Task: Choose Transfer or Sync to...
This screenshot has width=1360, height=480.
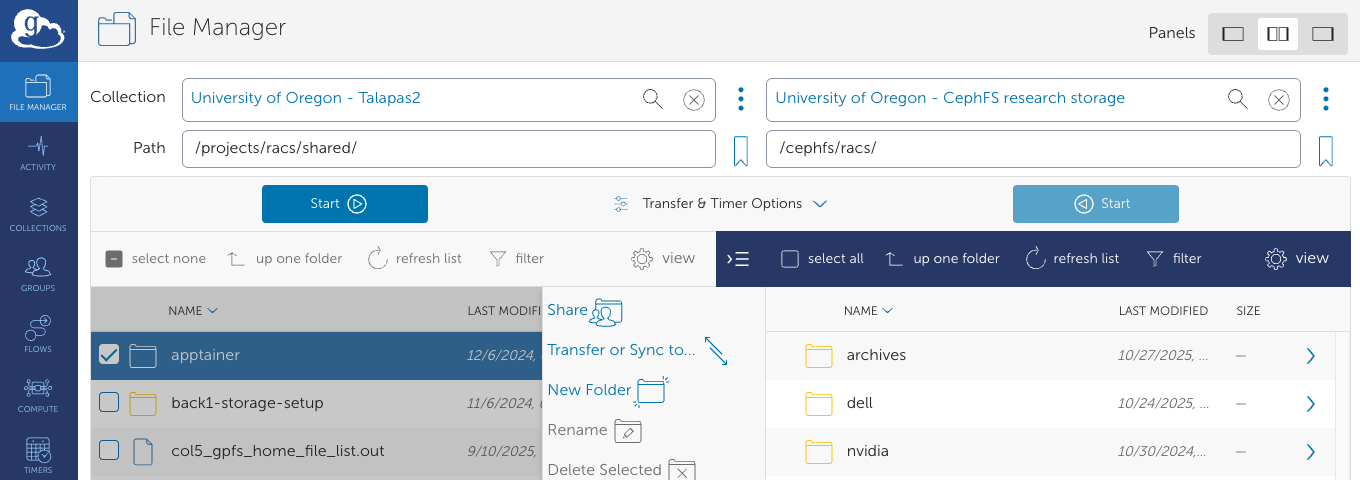Action: click(x=638, y=350)
